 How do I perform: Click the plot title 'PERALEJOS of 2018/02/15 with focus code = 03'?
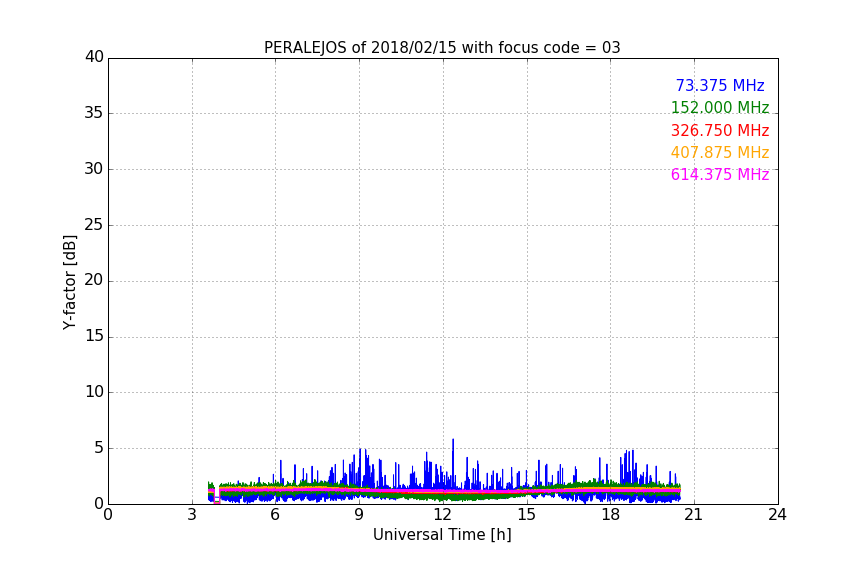(442, 48)
